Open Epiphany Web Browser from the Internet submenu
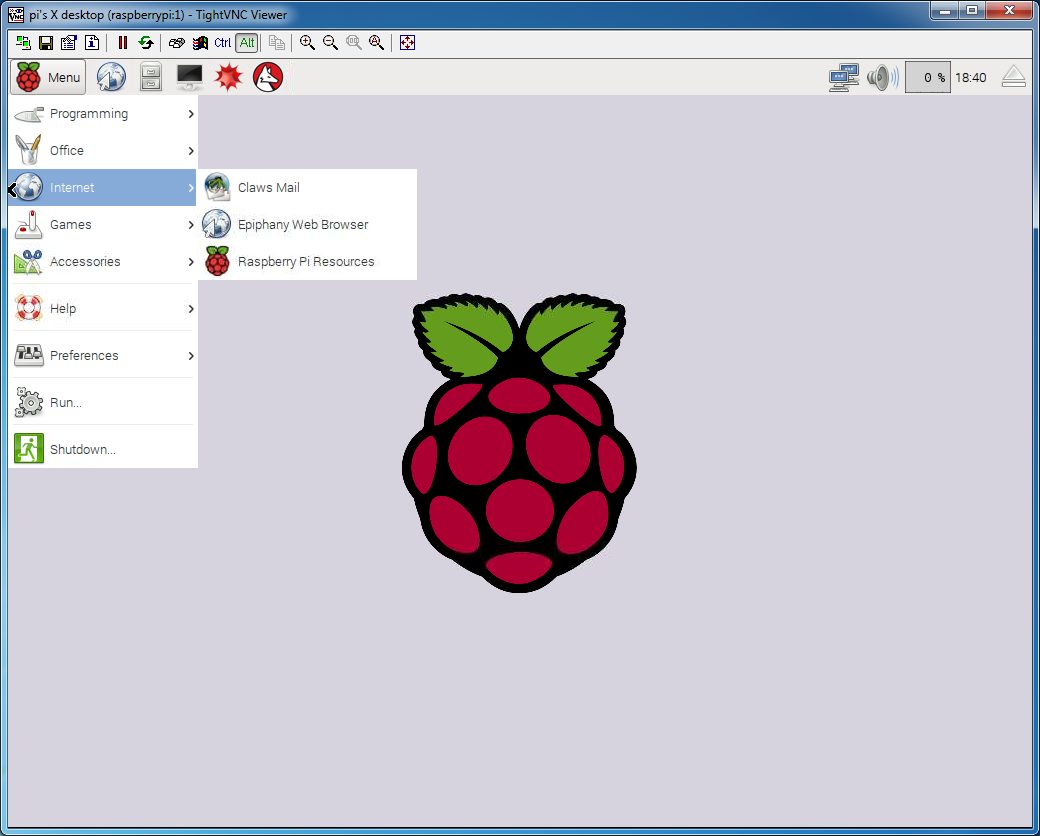 tap(307, 225)
